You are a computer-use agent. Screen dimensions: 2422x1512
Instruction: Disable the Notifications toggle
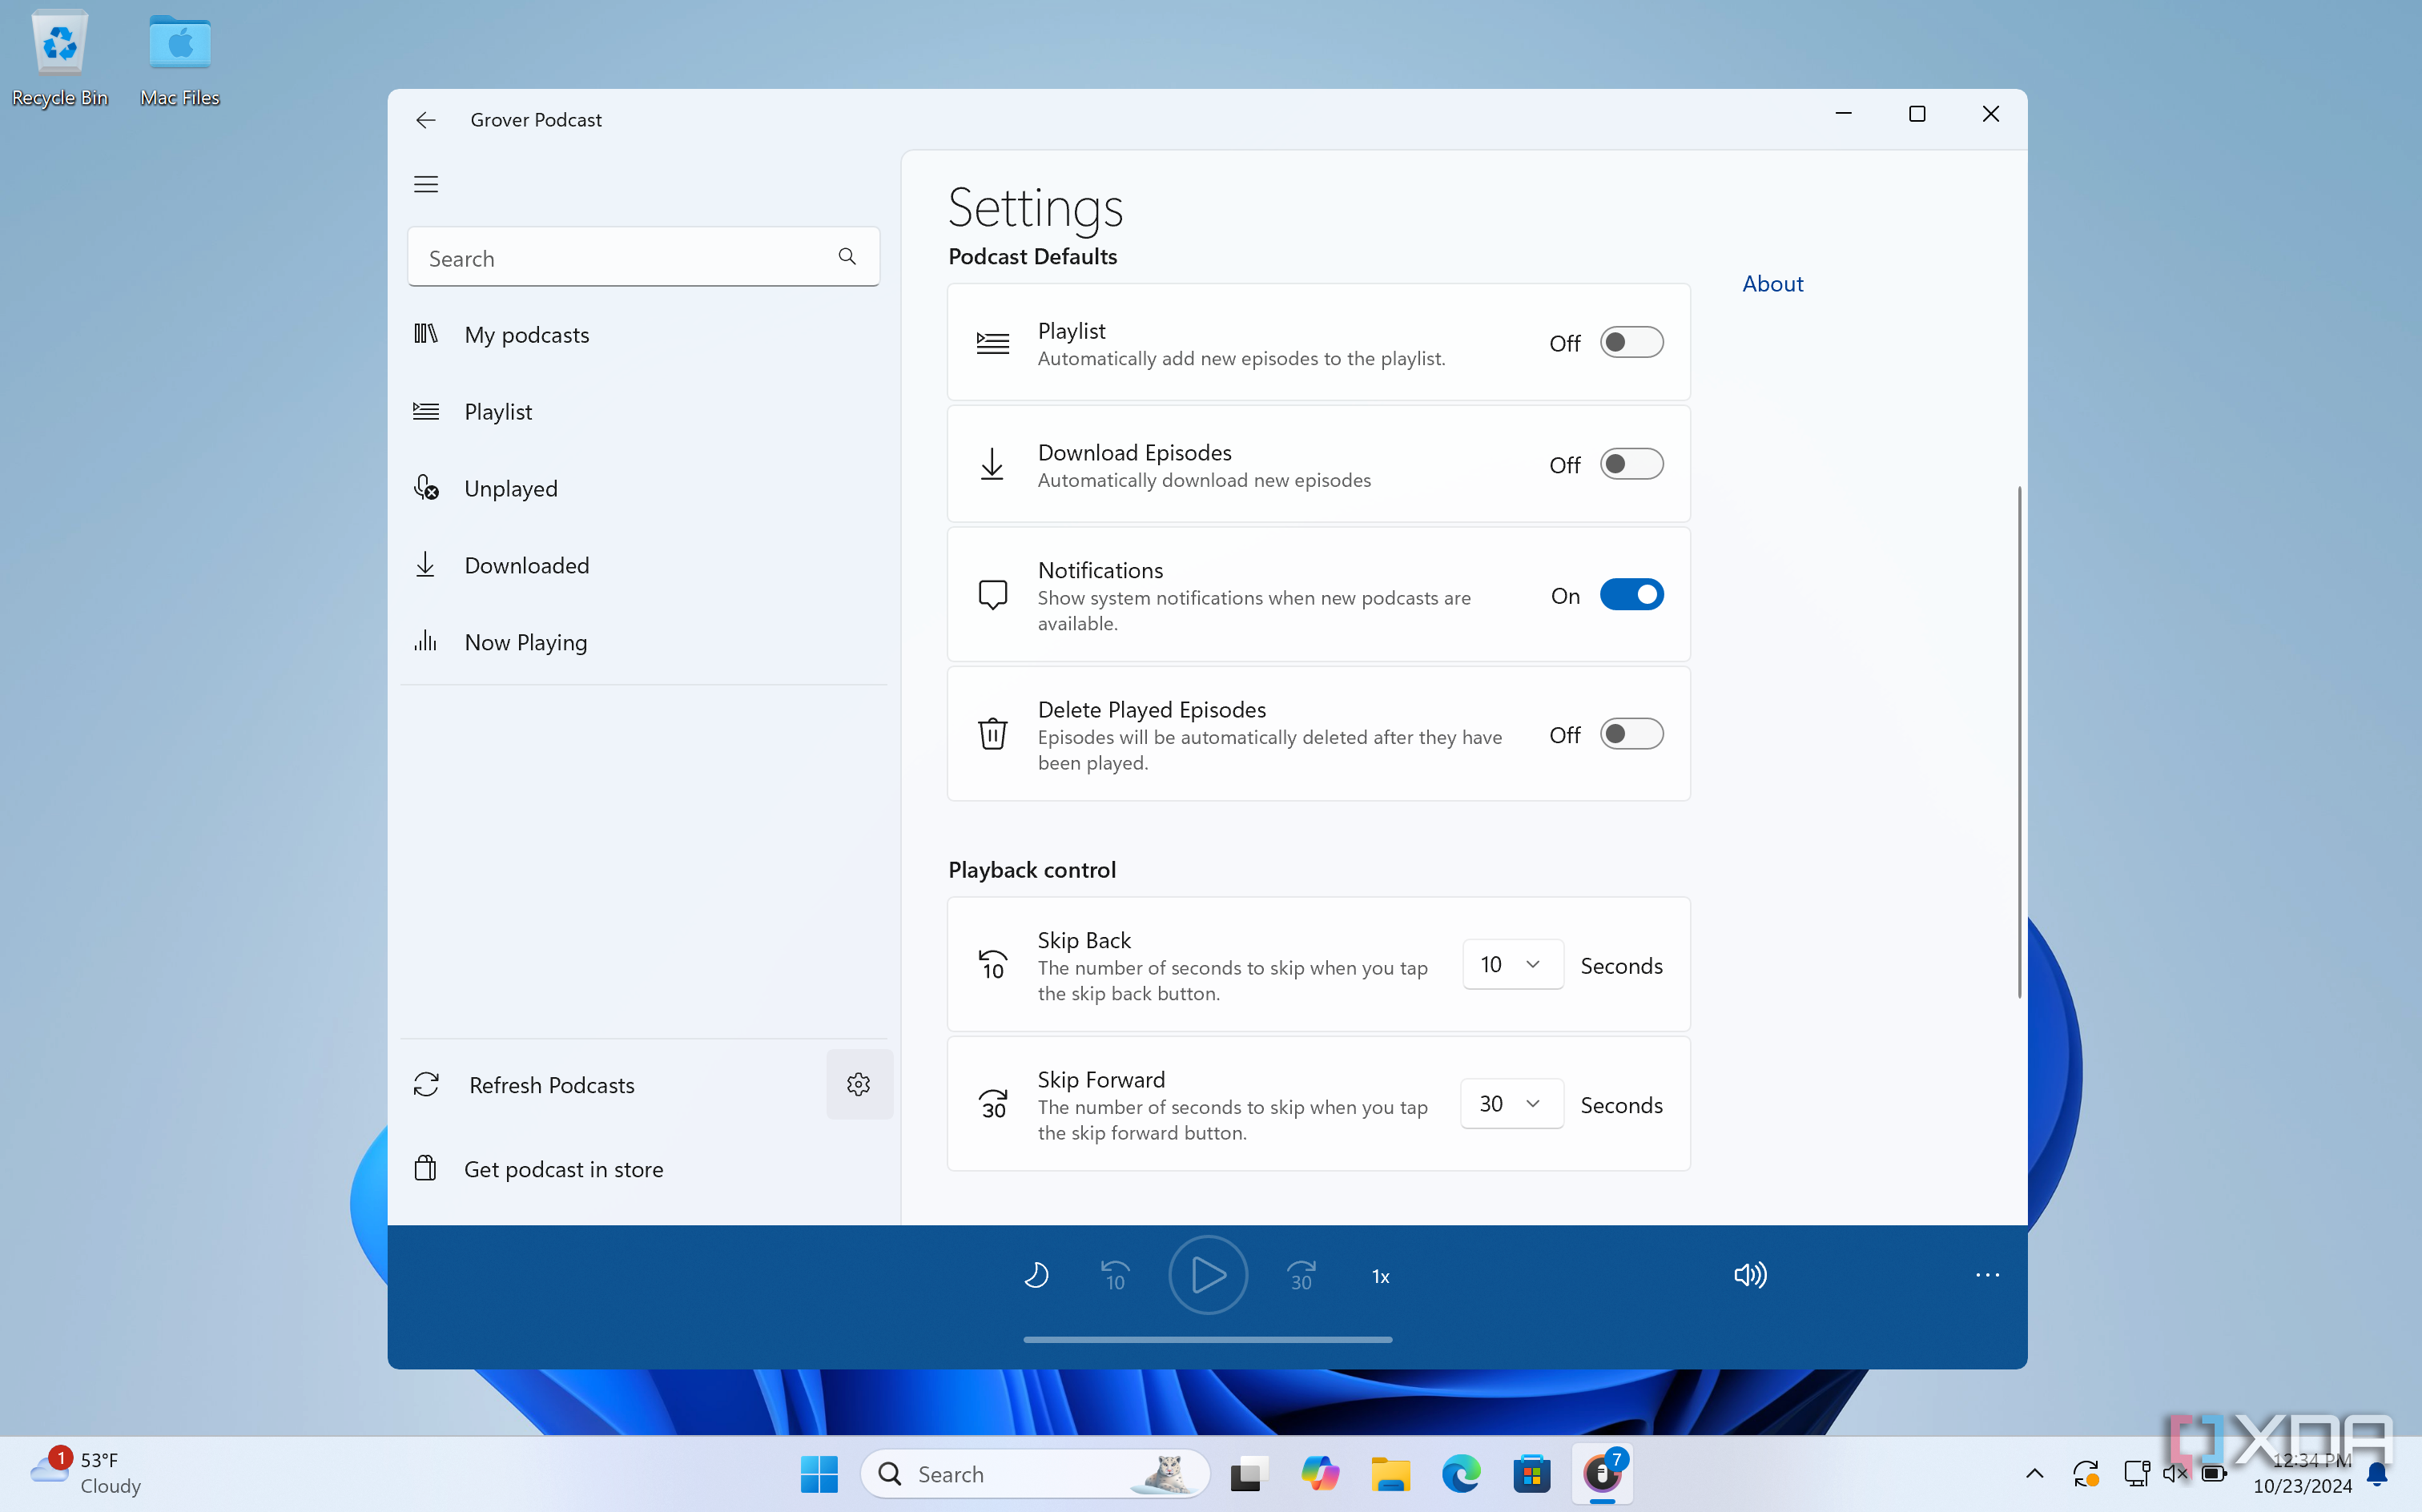1631,595
